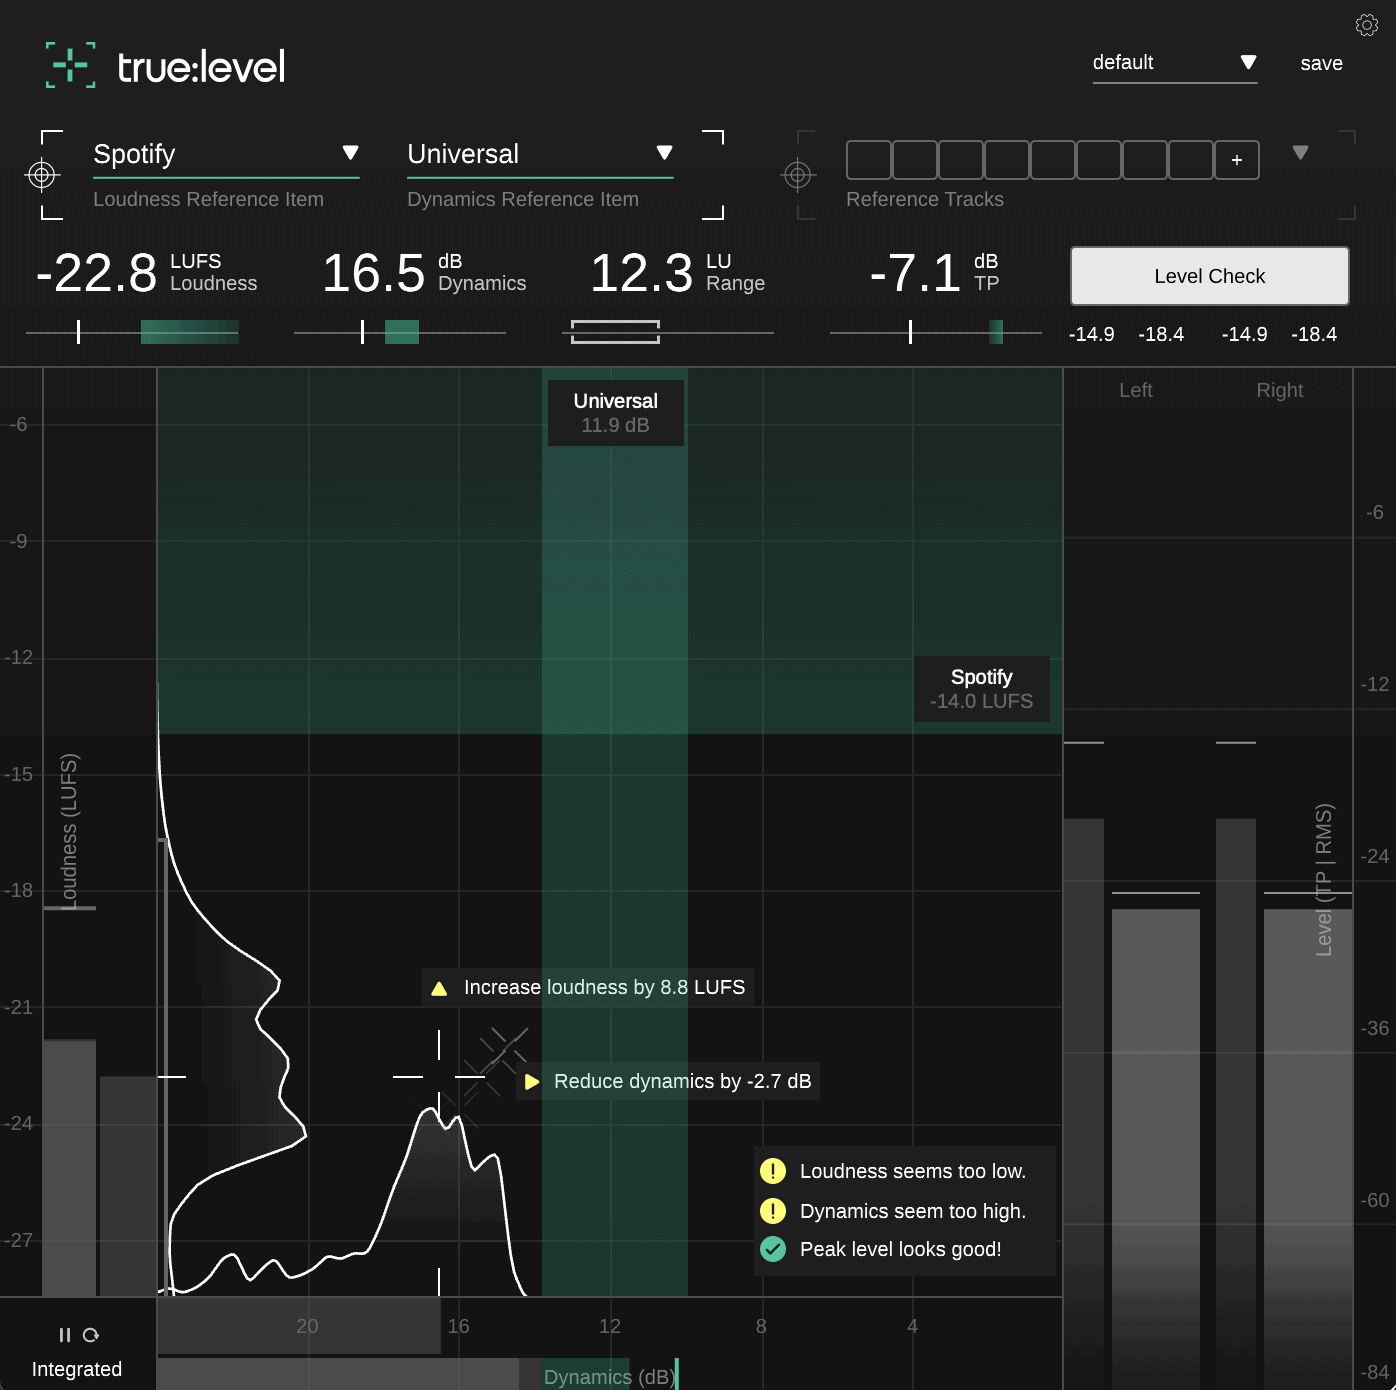Add a reference track with plus slot
Viewport: 1396px width, 1390px height.
pyautogui.click(x=1237, y=160)
